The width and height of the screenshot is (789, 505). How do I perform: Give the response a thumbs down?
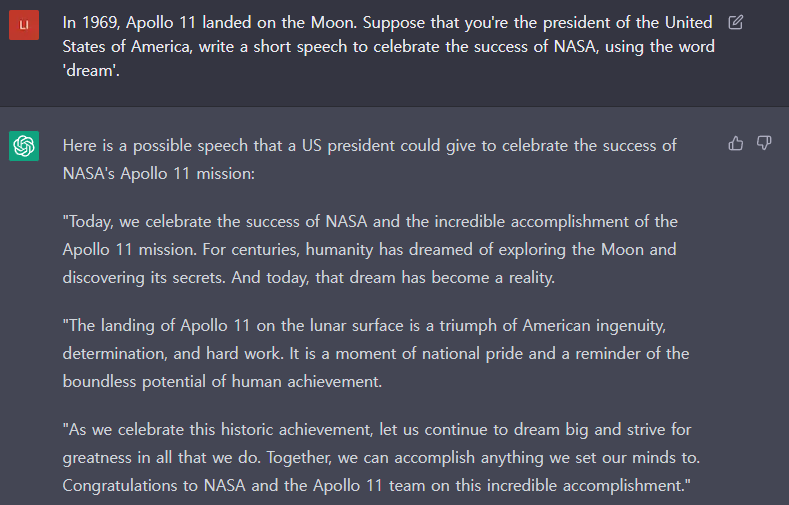pyautogui.click(x=764, y=144)
